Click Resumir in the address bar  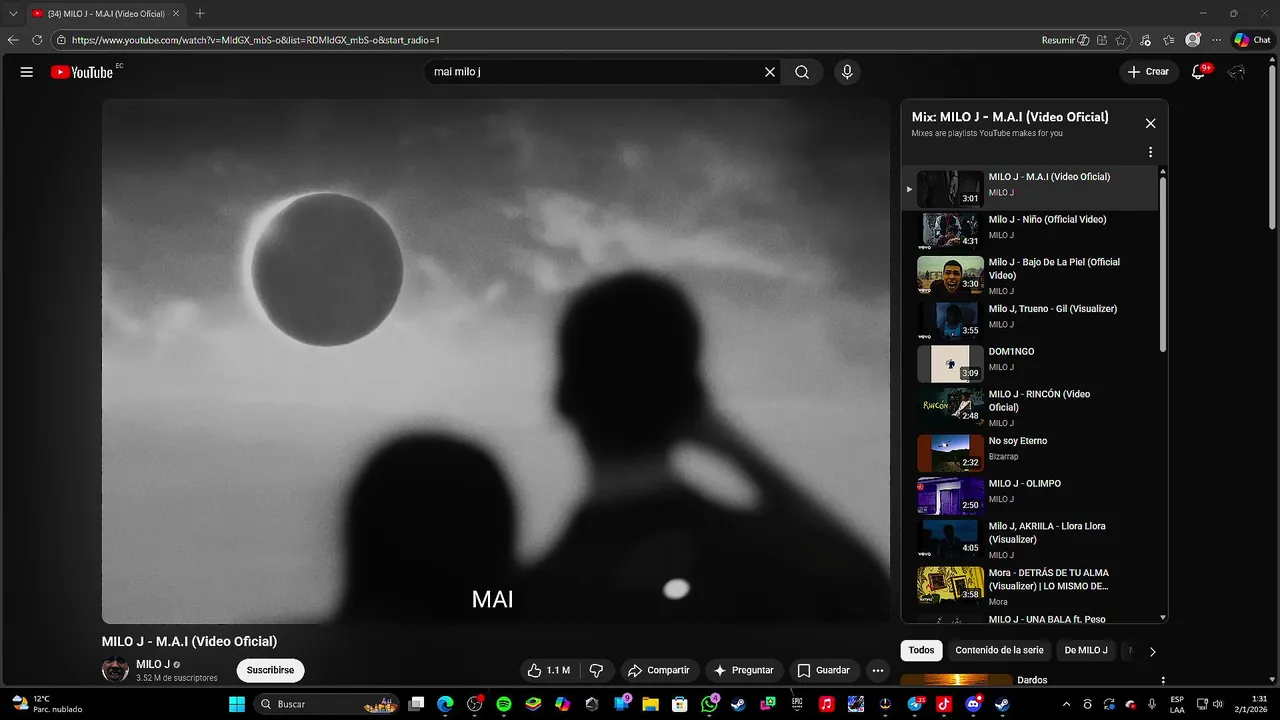tap(1065, 40)
